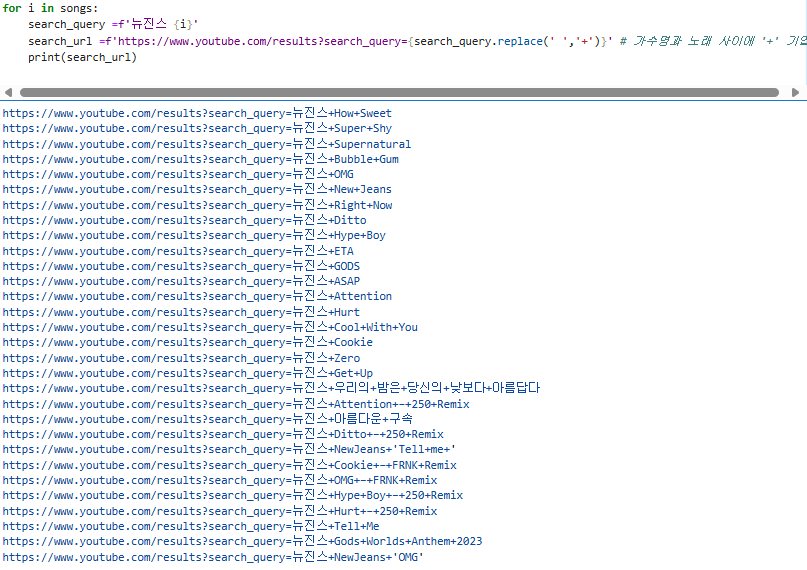Open the OMG+-+FRNK+Remix link
807x570 pixels.
(x=220, y=480)
